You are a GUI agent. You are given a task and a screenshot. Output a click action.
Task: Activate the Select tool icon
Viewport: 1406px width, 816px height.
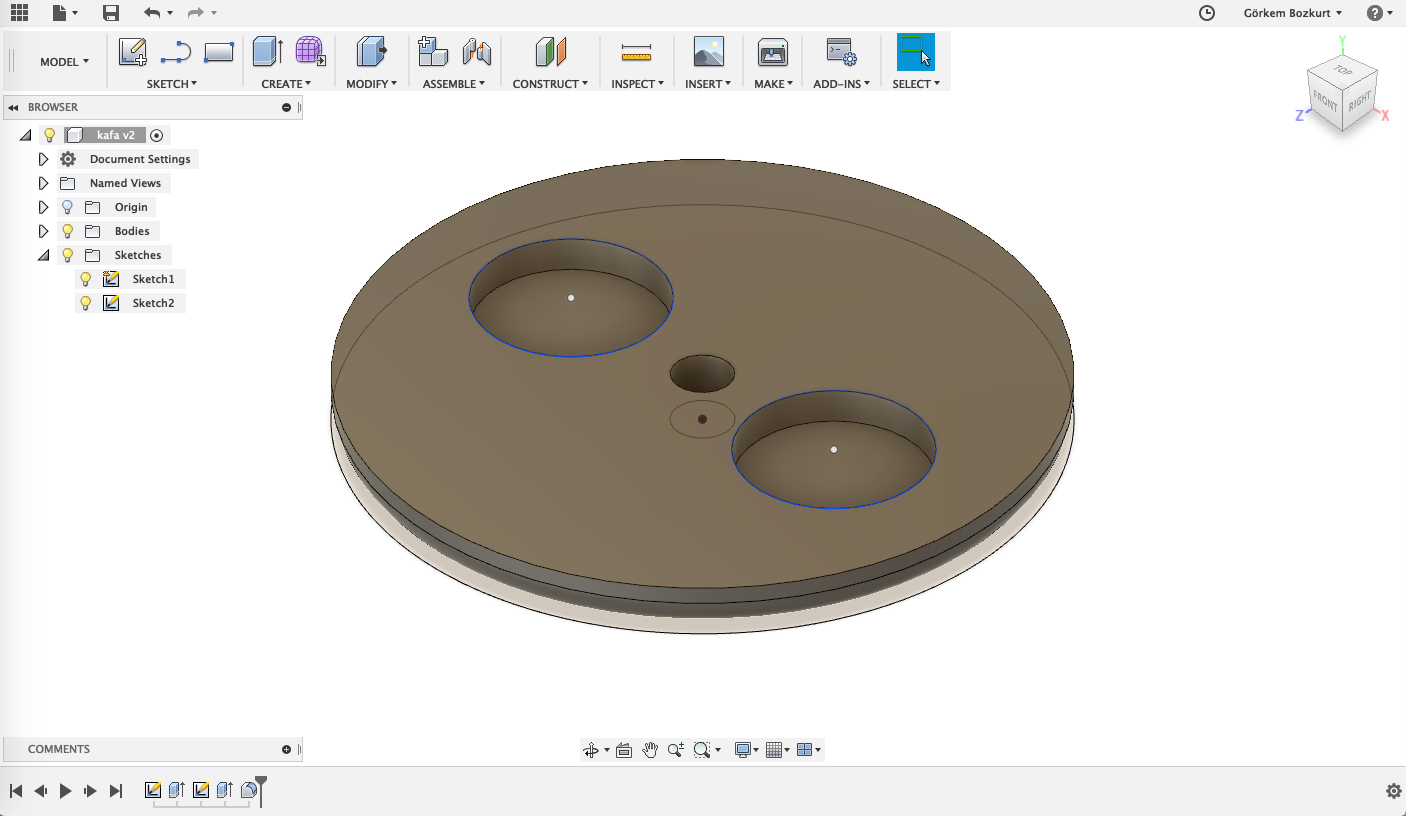coord(916,52)
